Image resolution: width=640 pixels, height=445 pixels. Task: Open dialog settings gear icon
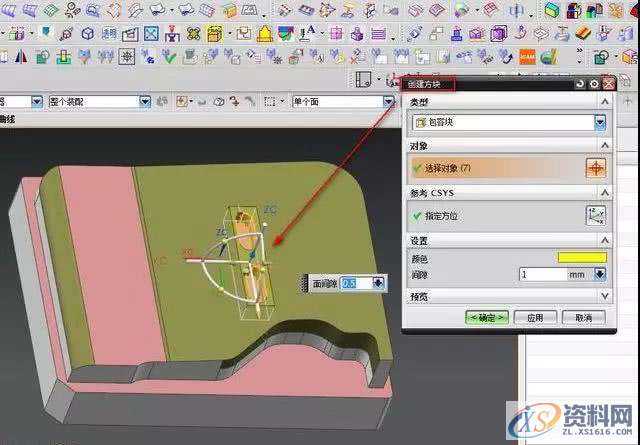click(x=594, y=84)
